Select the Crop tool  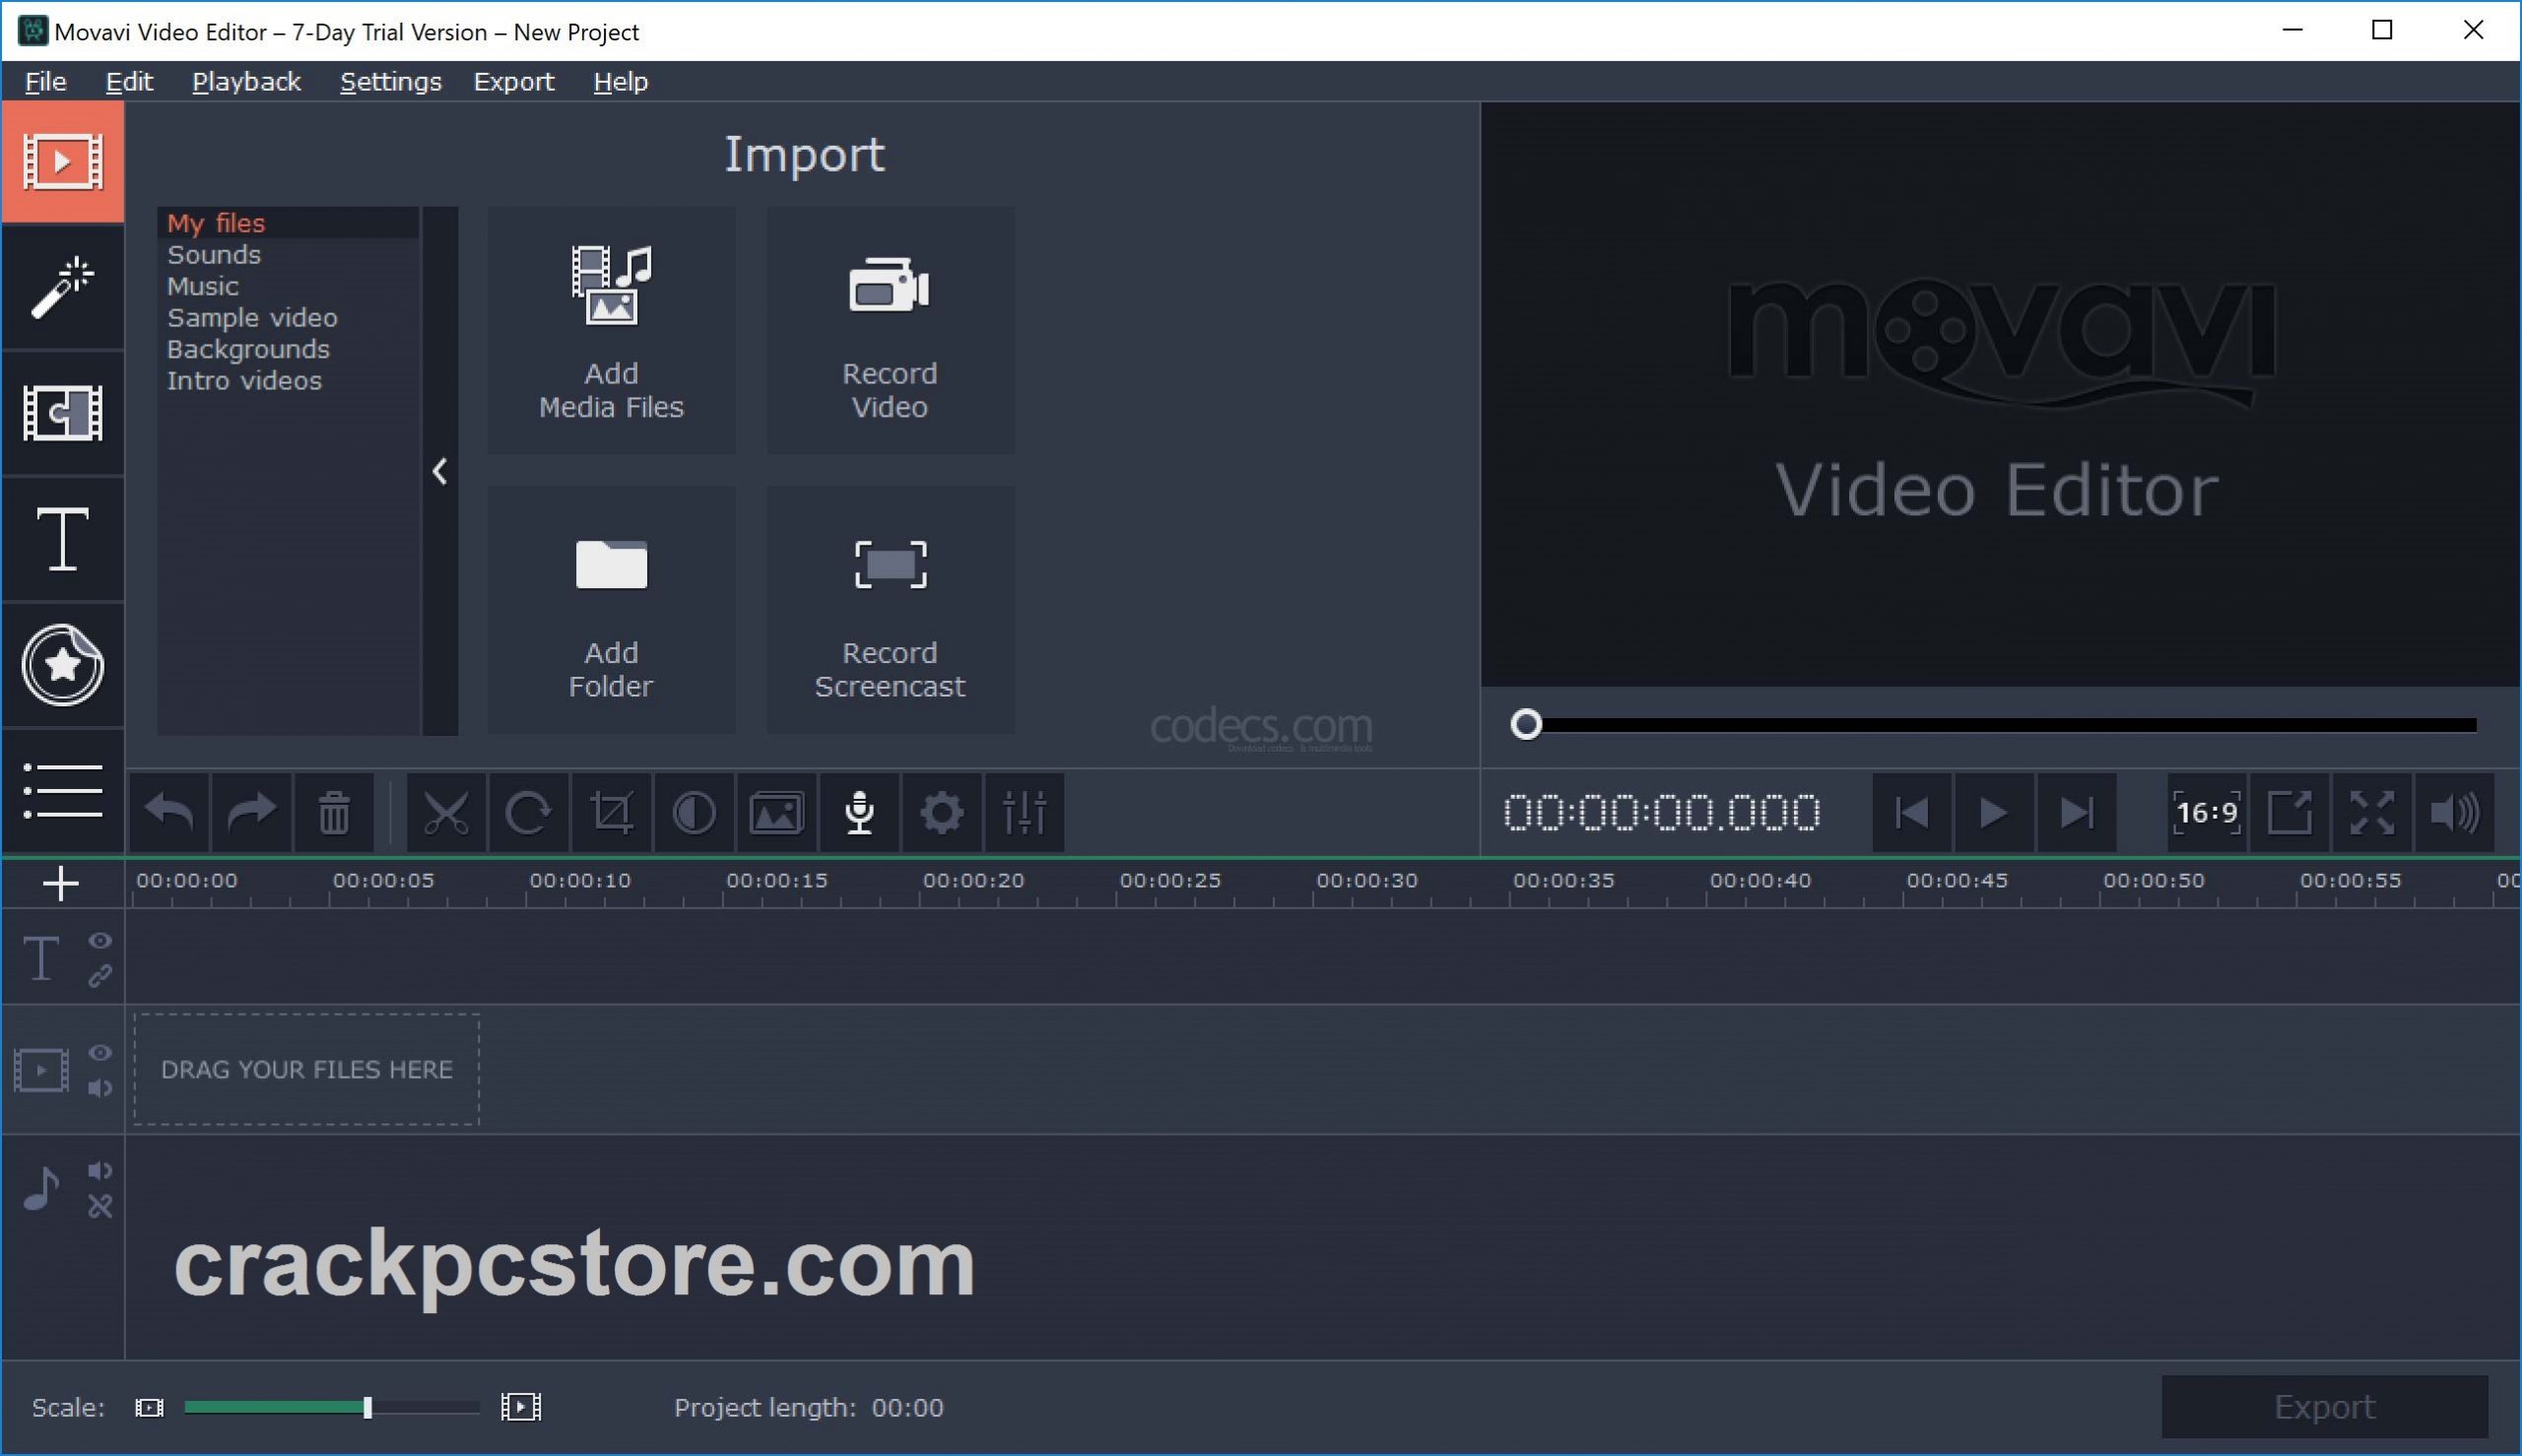611,812
